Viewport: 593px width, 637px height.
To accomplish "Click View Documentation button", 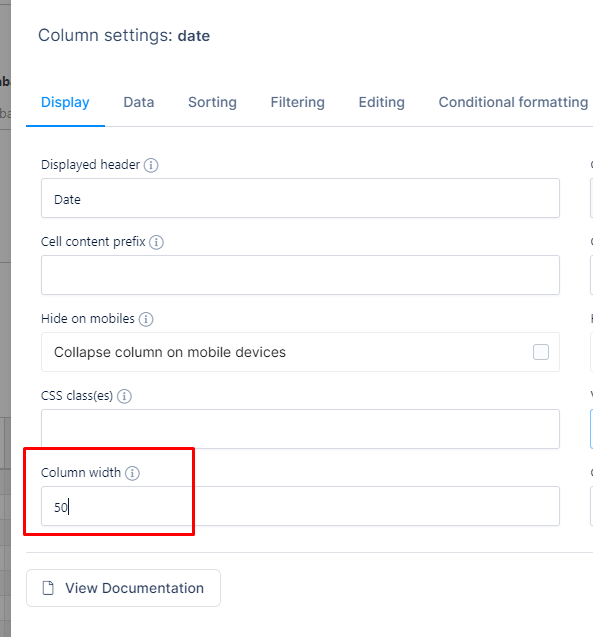I will click(123, 588).
